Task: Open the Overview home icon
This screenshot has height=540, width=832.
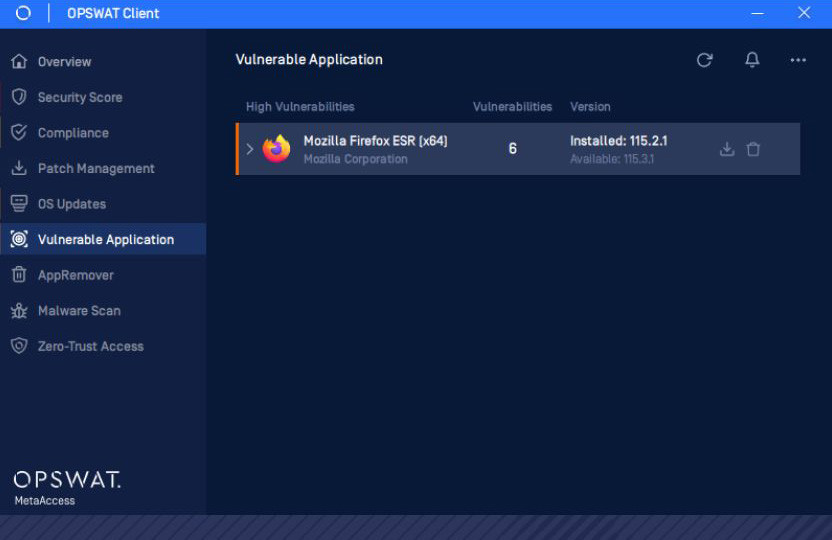Action: (19, 62)
